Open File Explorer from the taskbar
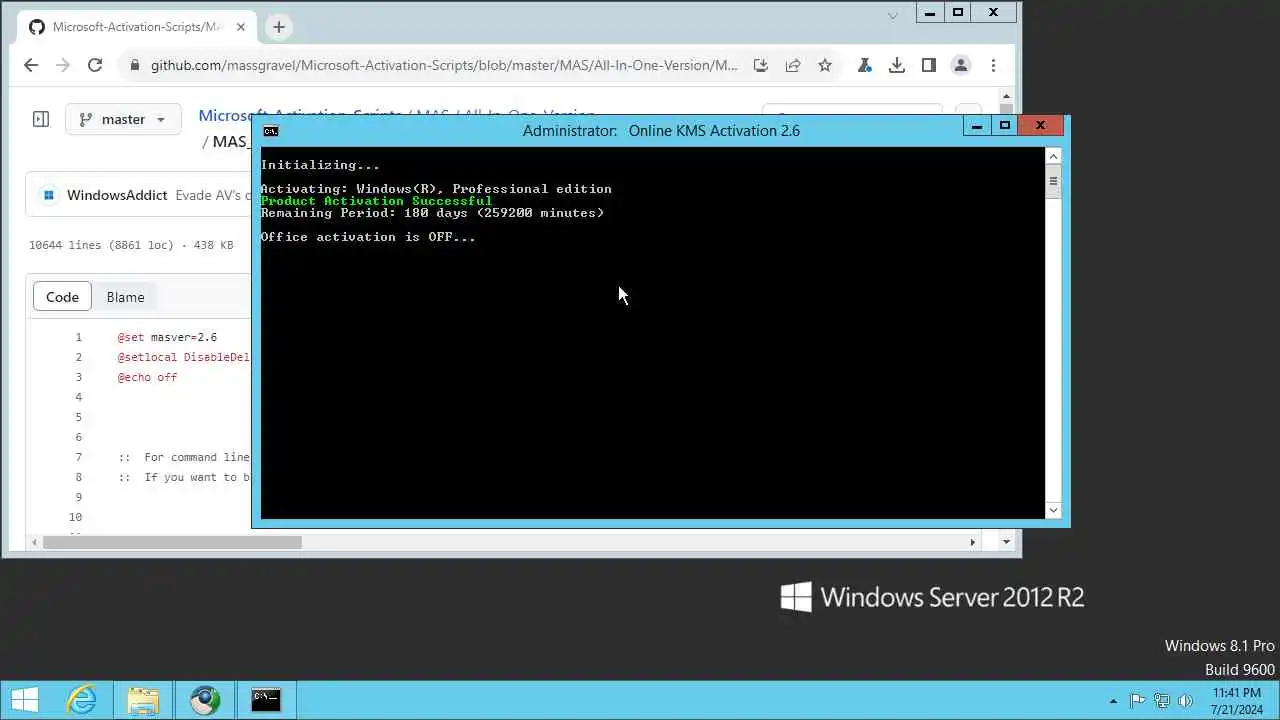 pos(143,700)
